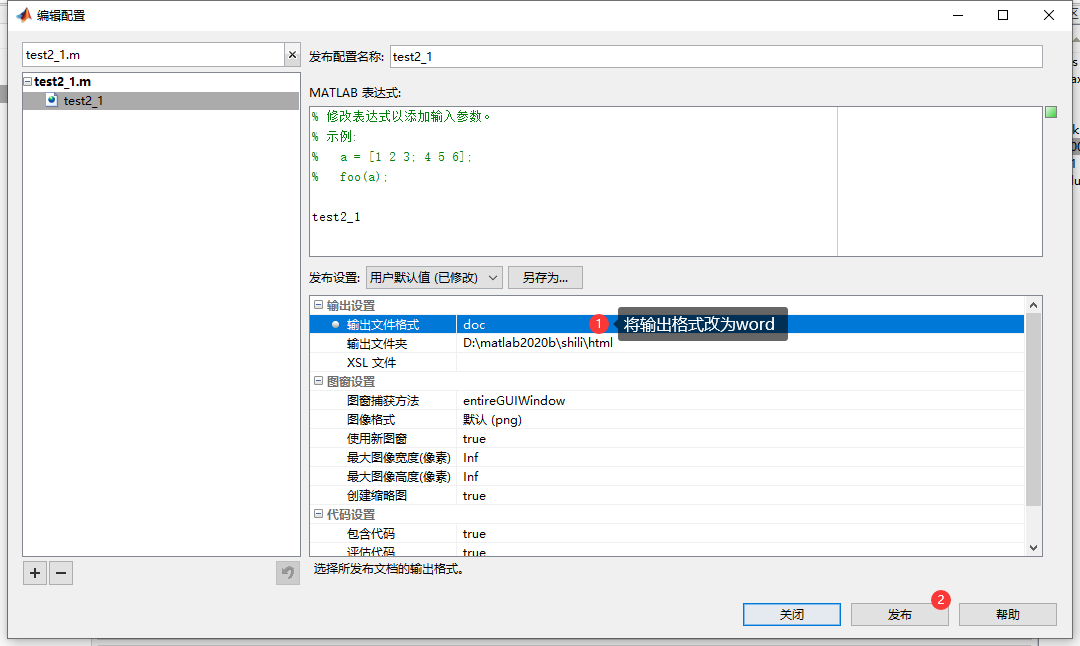Image resolution: width=1080 pixels, height=646 pixels.
Task: Click scroll down arrow of settings list
Action: pyautogui.click(x=1033, y=548)
